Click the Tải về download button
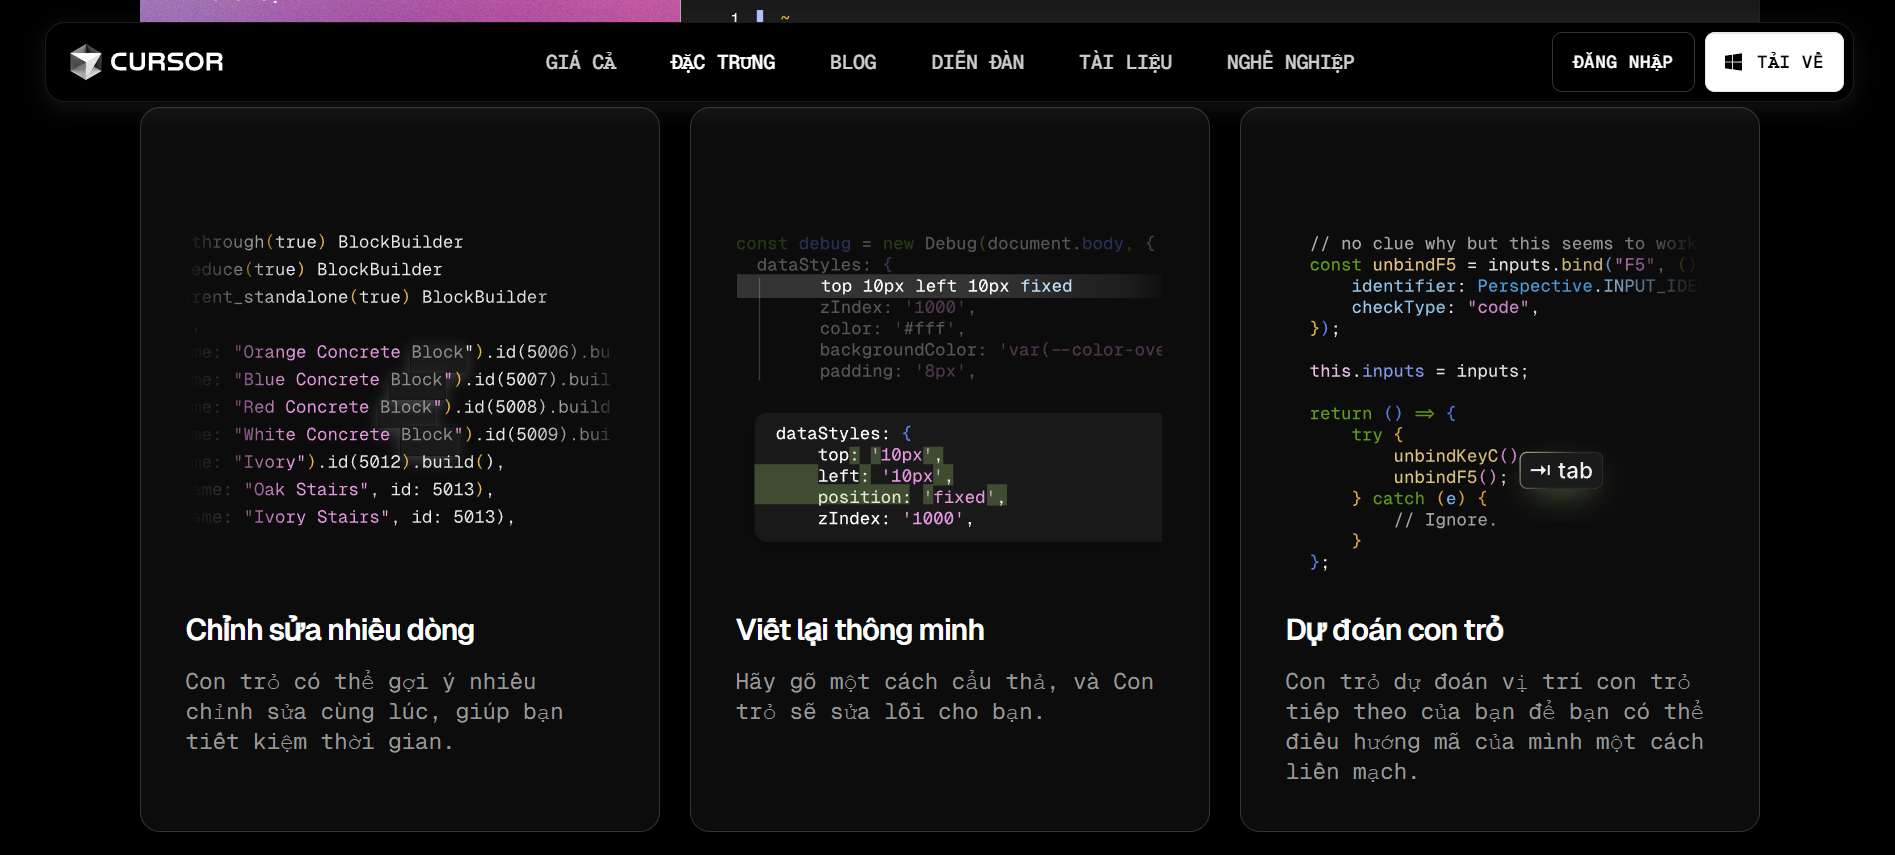Screen dimensions: 1895x855 click(x=1774, y=62)
